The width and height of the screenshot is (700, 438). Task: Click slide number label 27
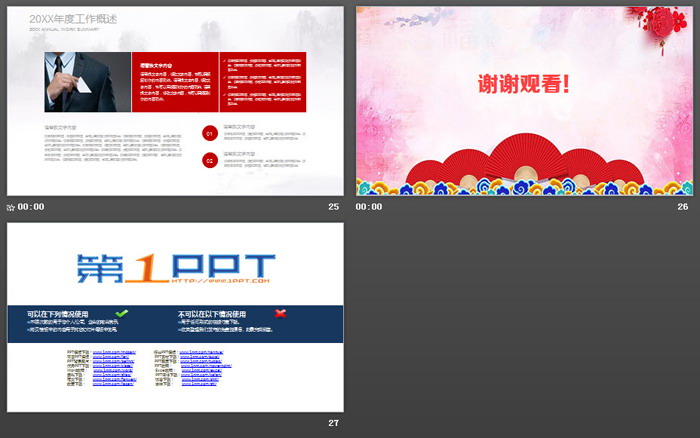[x=333, y=423]
